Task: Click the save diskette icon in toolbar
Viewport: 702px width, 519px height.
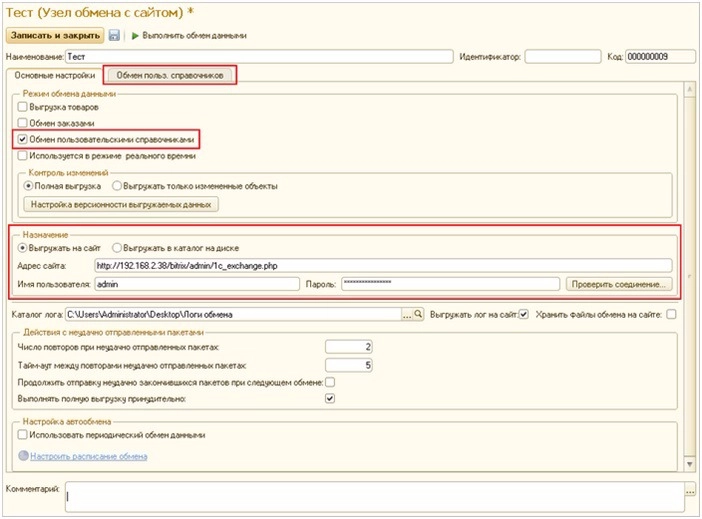Action: tap(114, 35)
